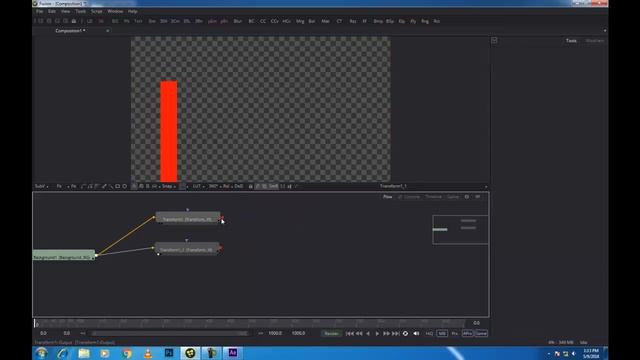The width and height of the screenshot is (640, 360).
Task: Open After Effects from the taskbar
Action: [233, 353]
